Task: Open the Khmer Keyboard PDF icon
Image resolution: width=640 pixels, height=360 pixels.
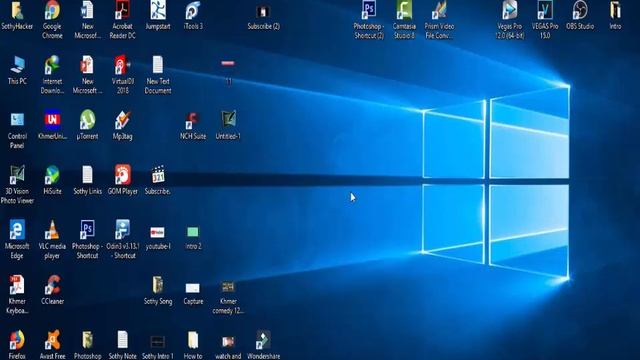Action: pos(17,285)
